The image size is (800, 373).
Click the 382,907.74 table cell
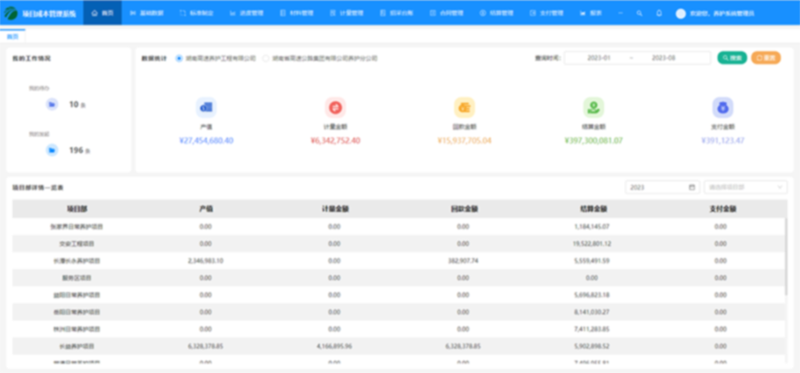pyautogui.click(x=463, y=261)
